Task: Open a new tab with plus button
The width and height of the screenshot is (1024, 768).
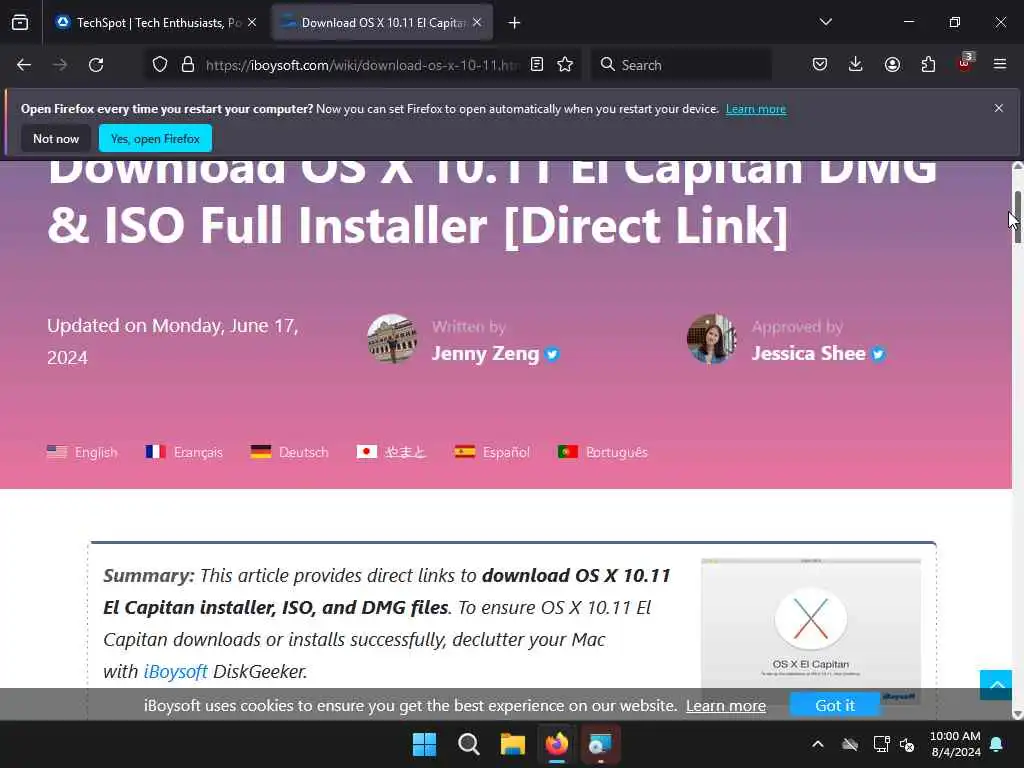Action: point(515,23)
